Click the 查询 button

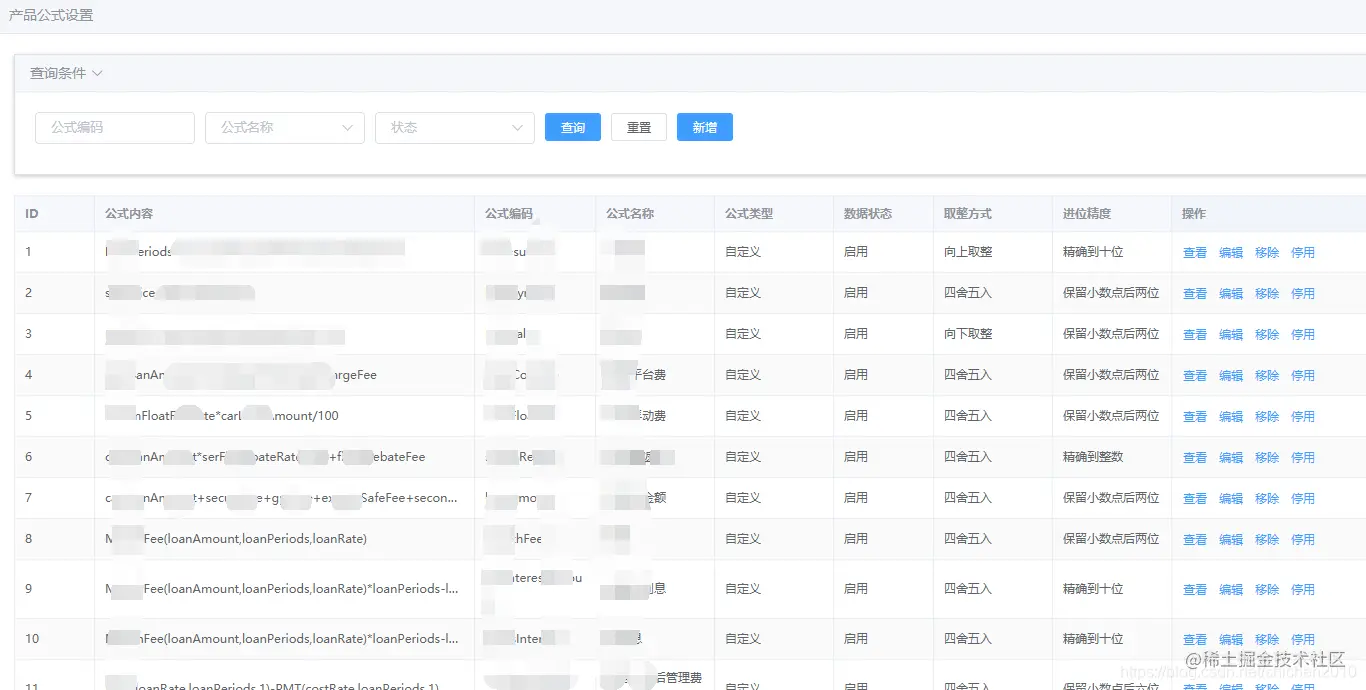tap(573, 127)
